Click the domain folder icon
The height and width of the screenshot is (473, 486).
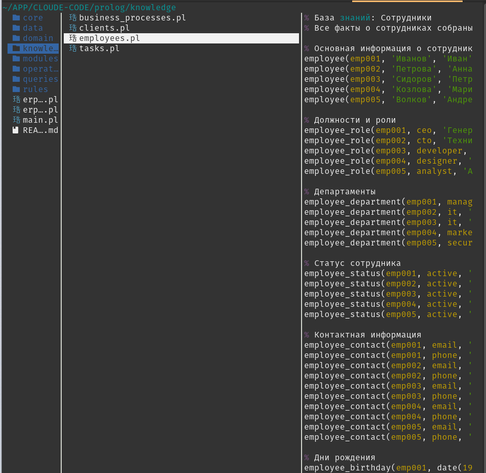[x=16, y=38]
